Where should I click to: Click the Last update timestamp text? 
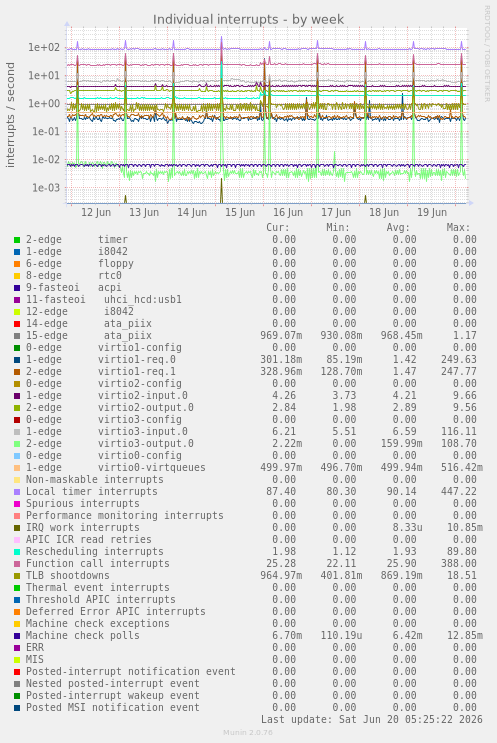click(371, 720)
